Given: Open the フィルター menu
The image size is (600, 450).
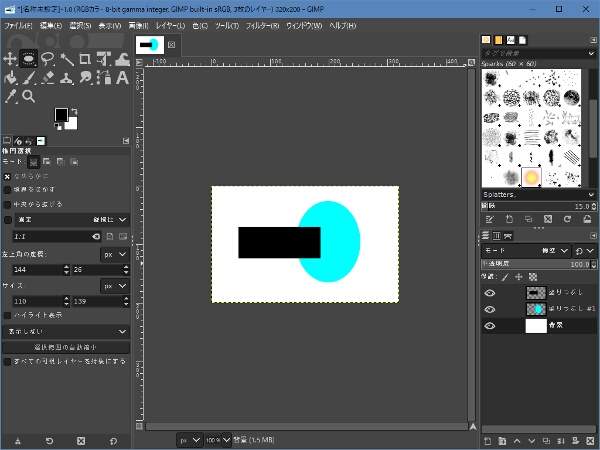Looking at the screenshot, I should [x=262, y=24].
